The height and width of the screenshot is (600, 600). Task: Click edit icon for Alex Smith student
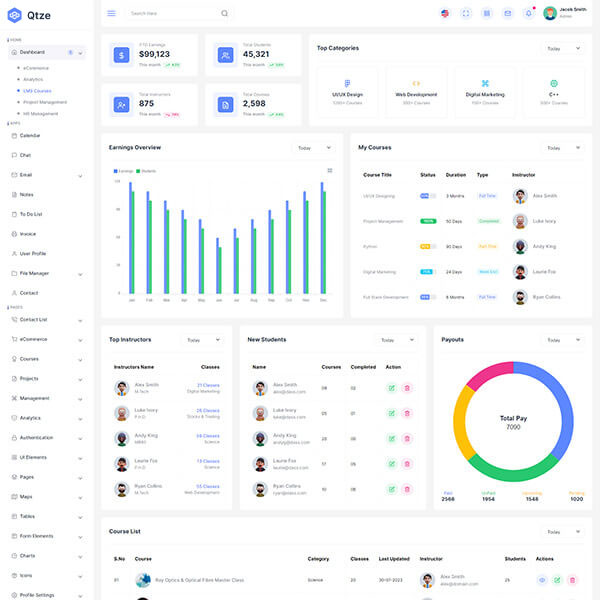391,387
